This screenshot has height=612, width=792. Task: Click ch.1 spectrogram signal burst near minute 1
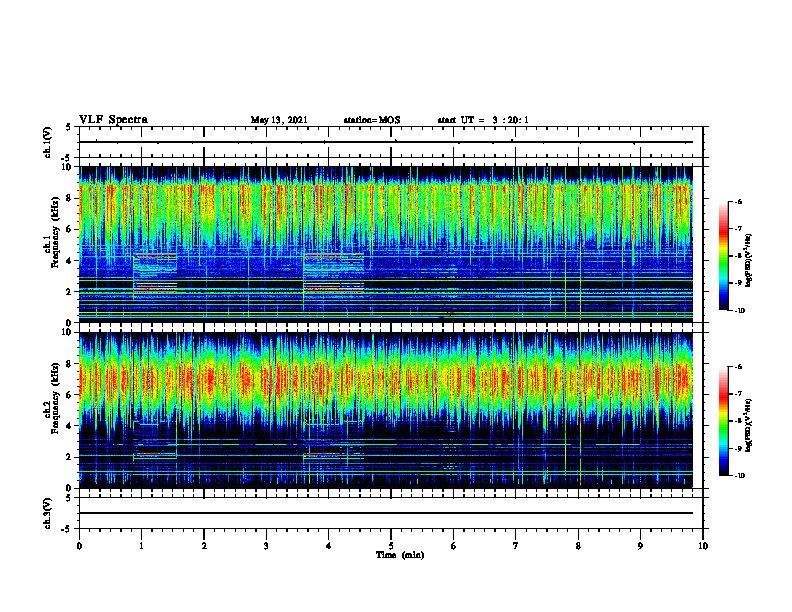tap(155, 275)
